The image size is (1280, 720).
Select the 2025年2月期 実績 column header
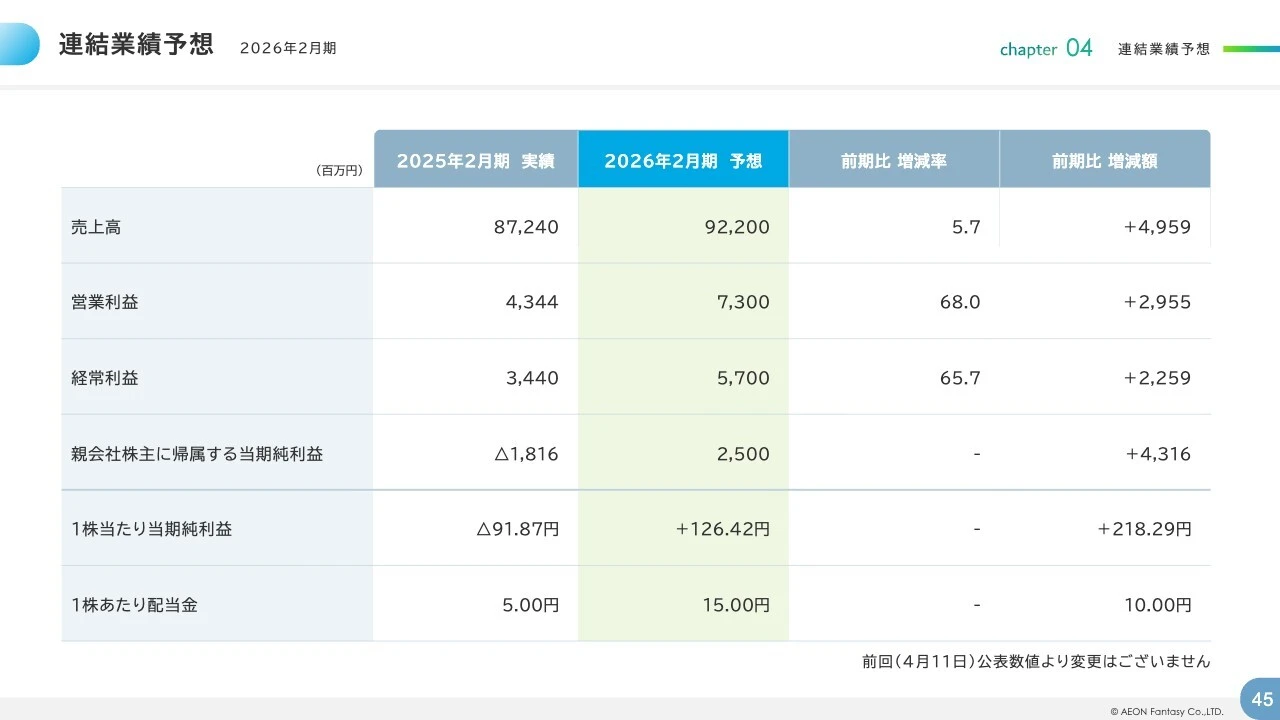click(x=475, y=160)
